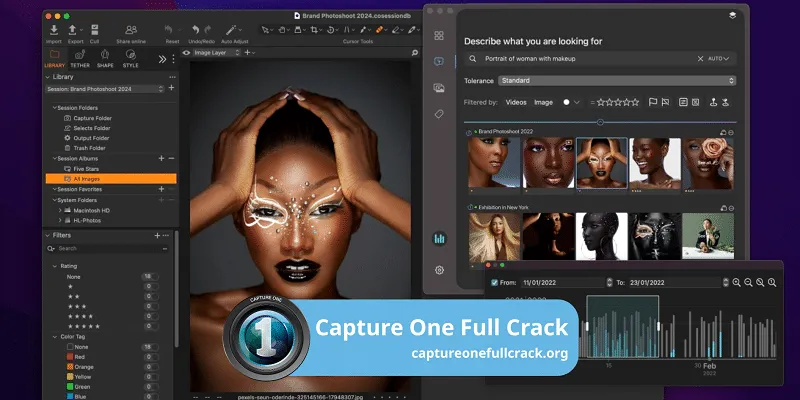The height and width of the screenshot is (400, 800).
Task: Toggle the From date checkbox
Action: 494,282
